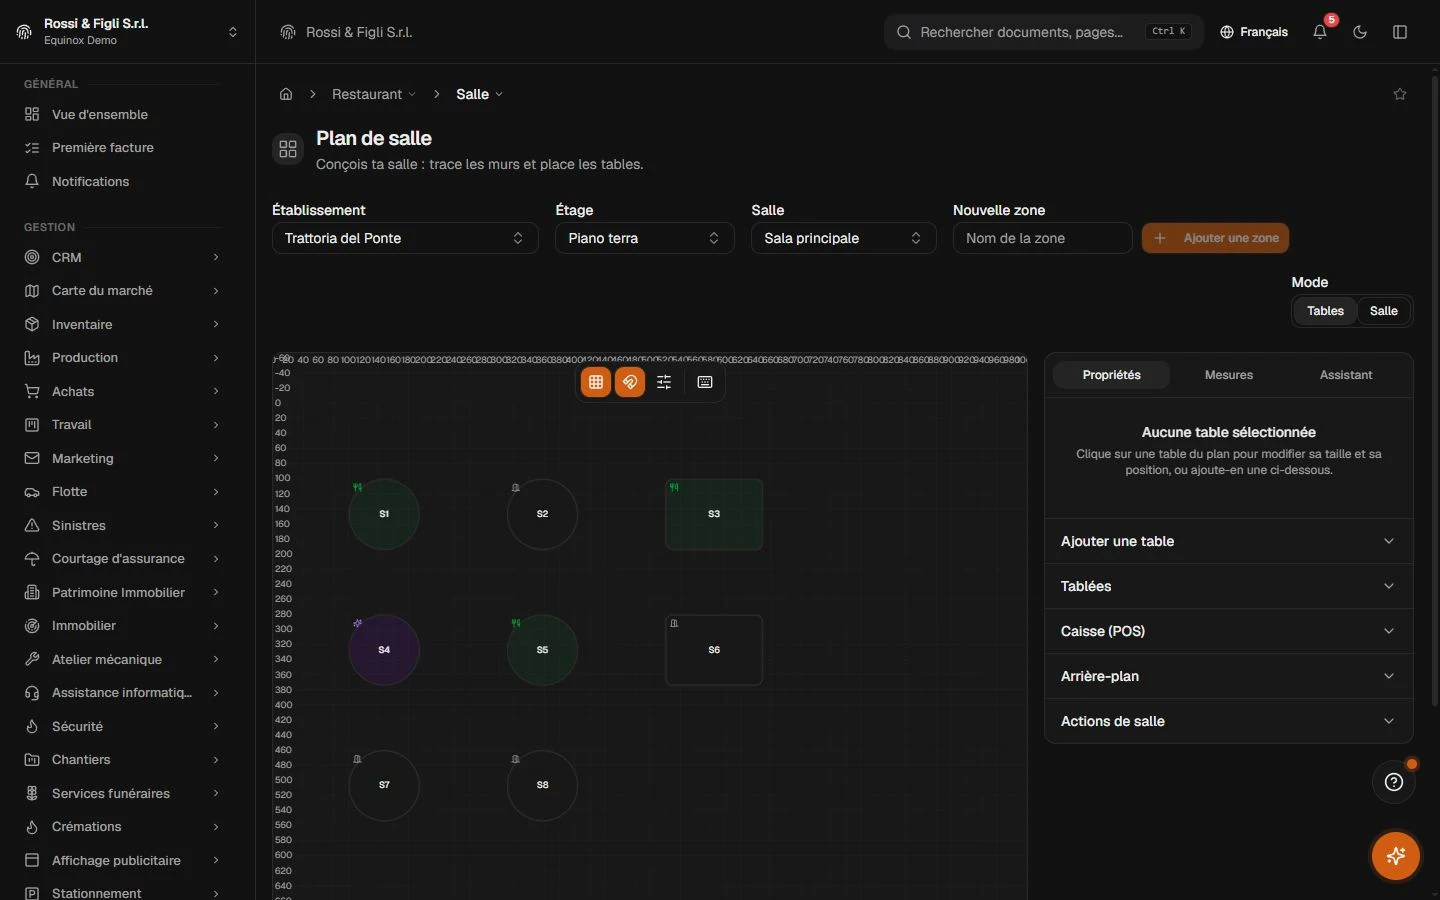Image resolution: width=1440 pixels, height=900 pixels.
Task: Open the Établissement dropdown Trattoria del Ponte
Action: tap(405, 238)
